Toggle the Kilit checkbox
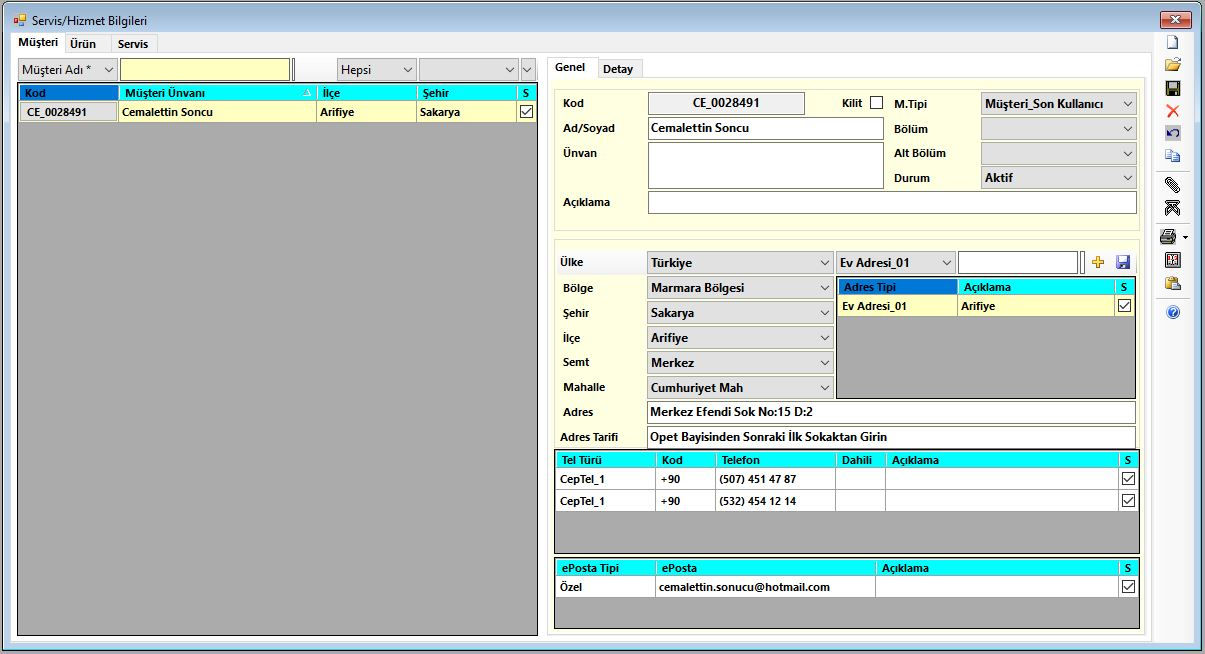1205x654 pixels. [876, 103]
